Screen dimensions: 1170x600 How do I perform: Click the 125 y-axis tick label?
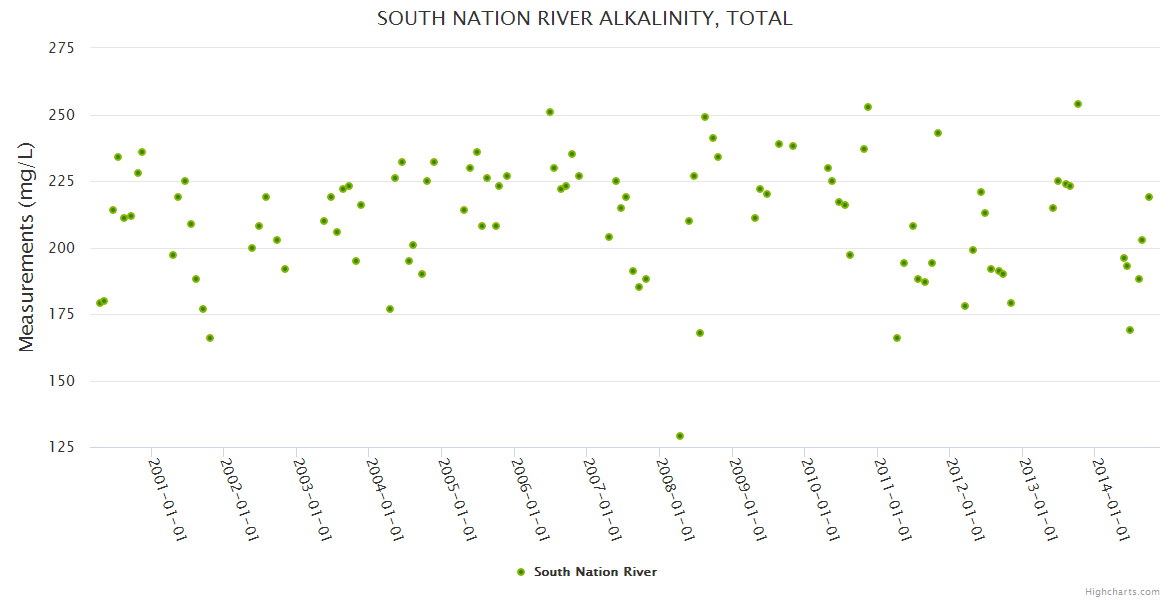tap(63, 447)
